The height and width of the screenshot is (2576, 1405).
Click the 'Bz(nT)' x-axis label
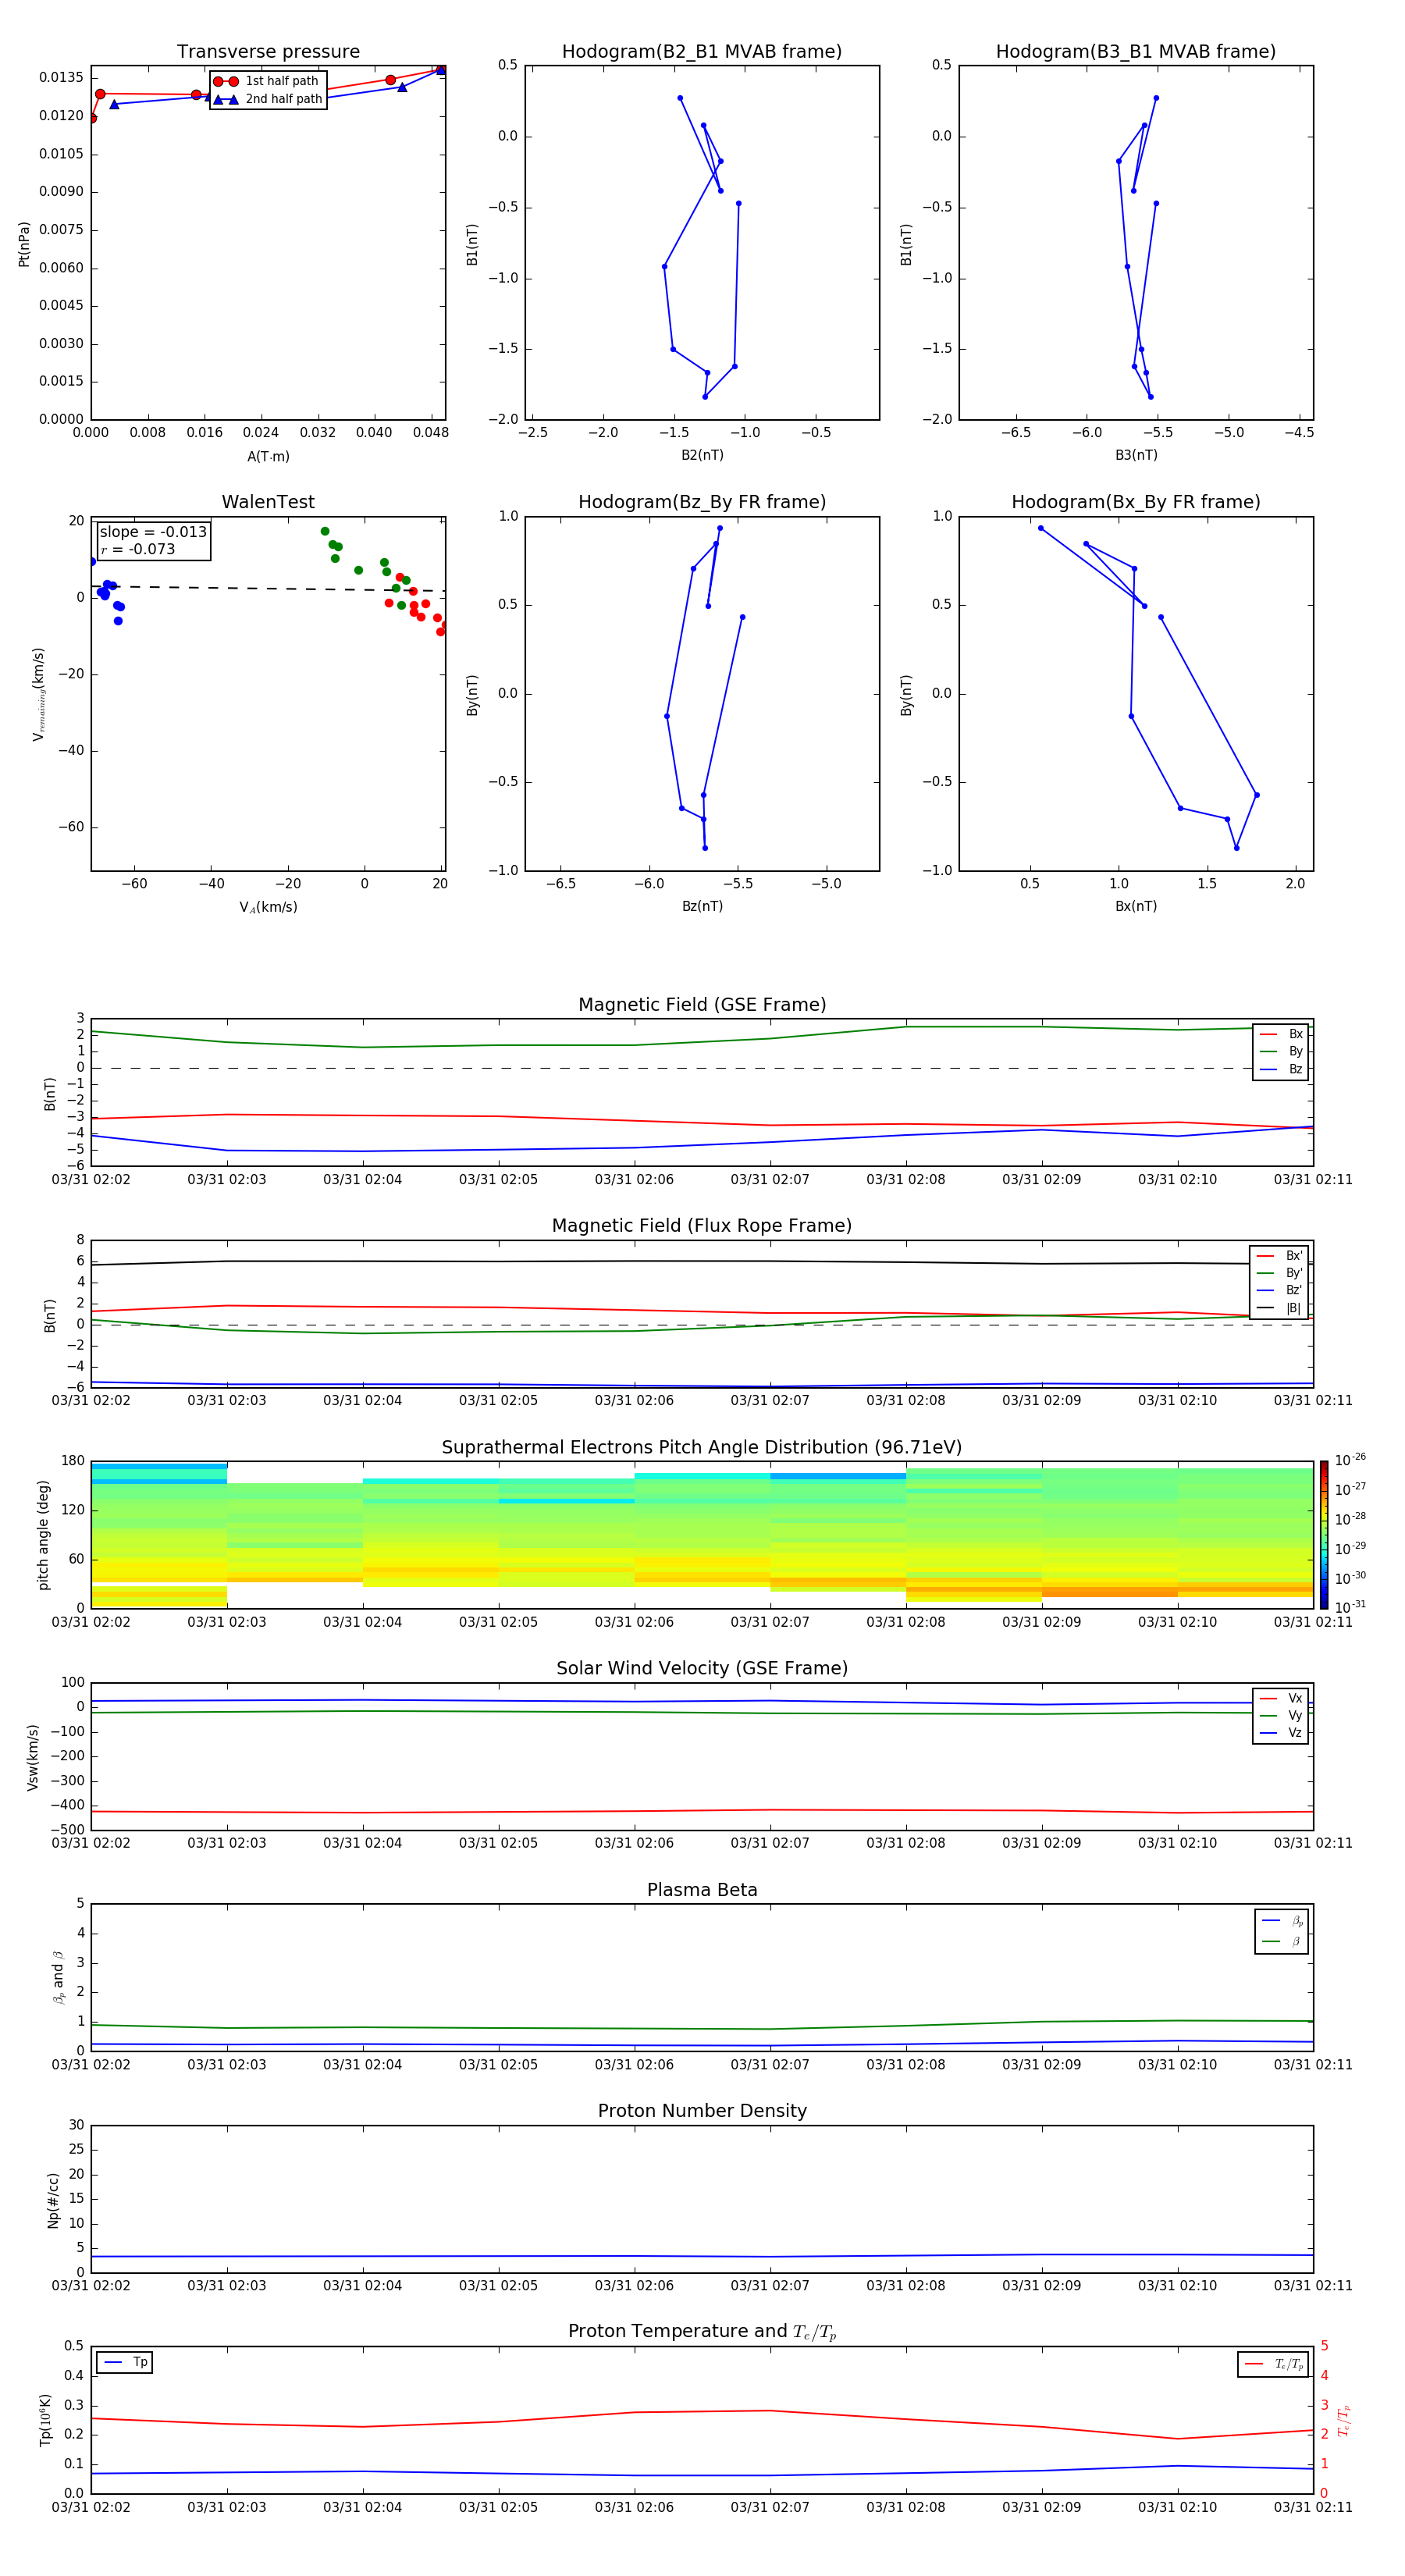pyautogui.click(x=702, y=906)
